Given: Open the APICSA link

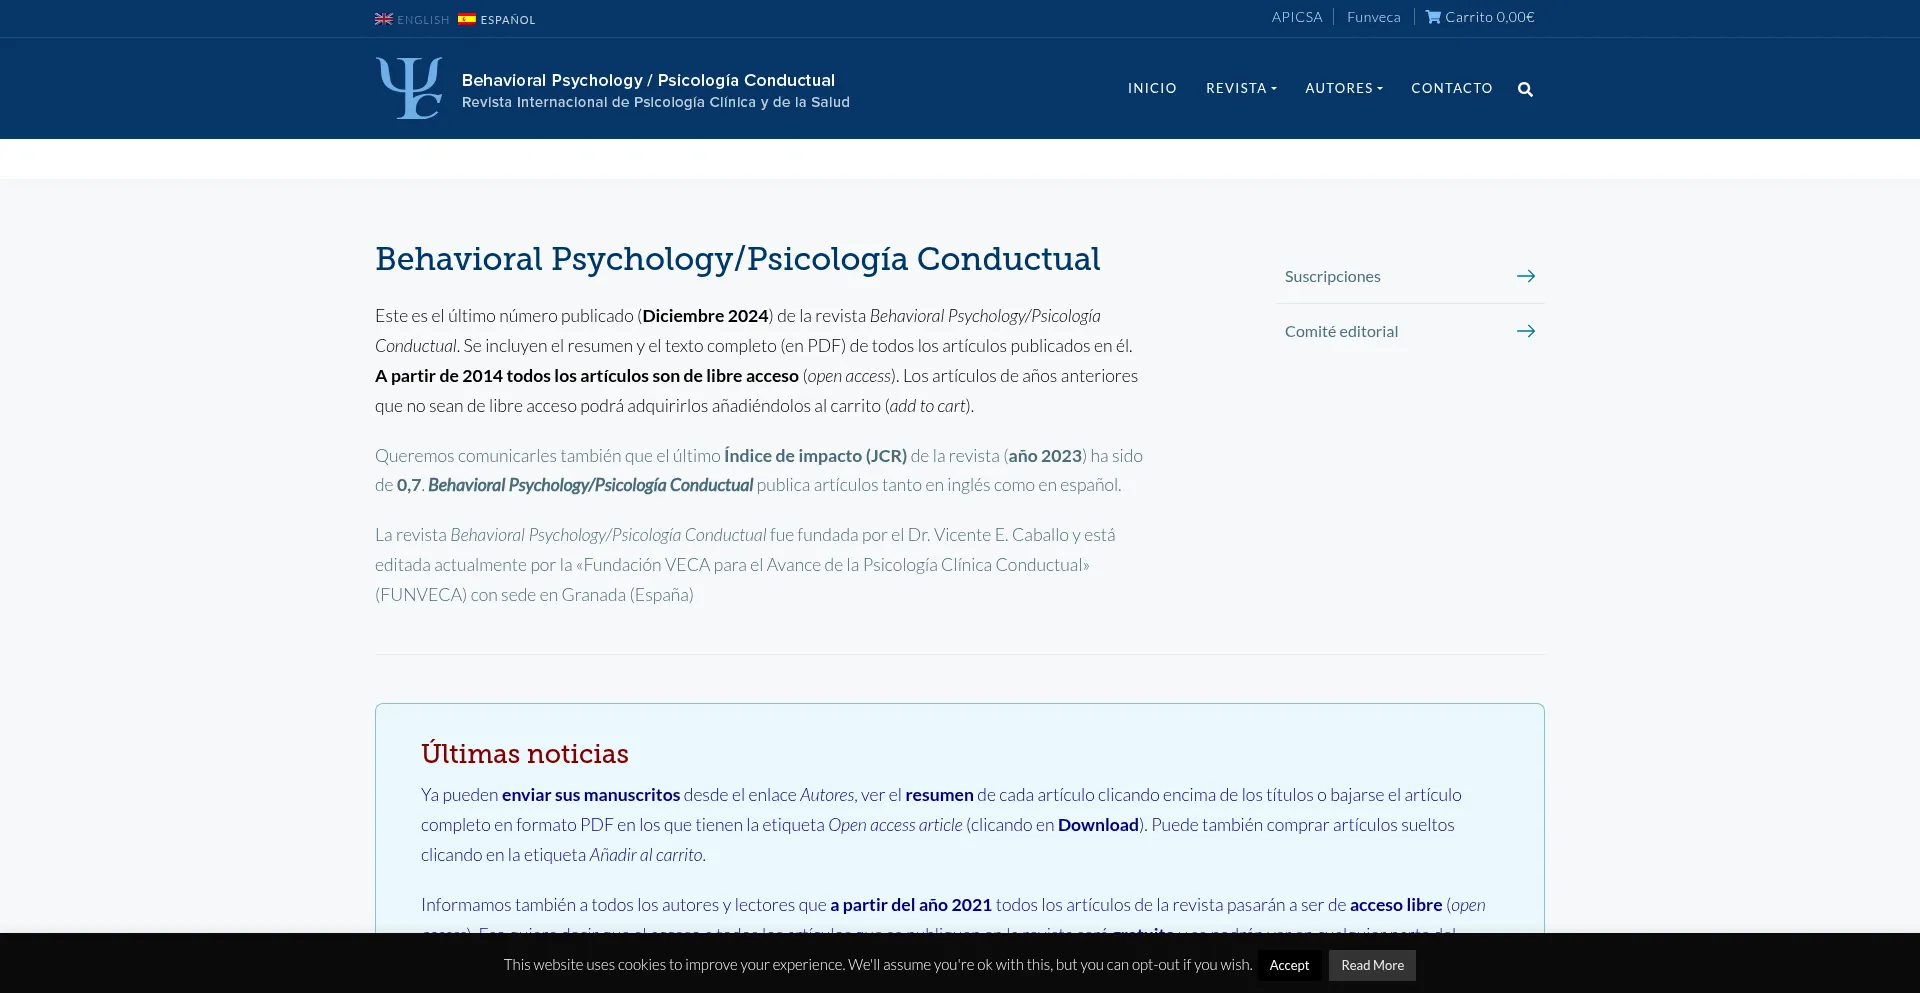Looking at the screenshot, I should point(1297,17).
